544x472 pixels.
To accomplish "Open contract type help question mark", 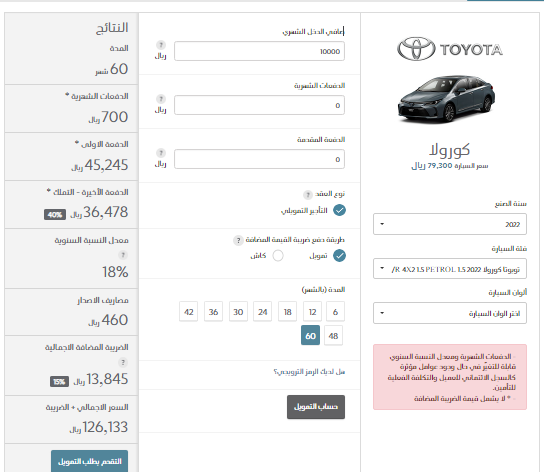I will coord(308,195).
